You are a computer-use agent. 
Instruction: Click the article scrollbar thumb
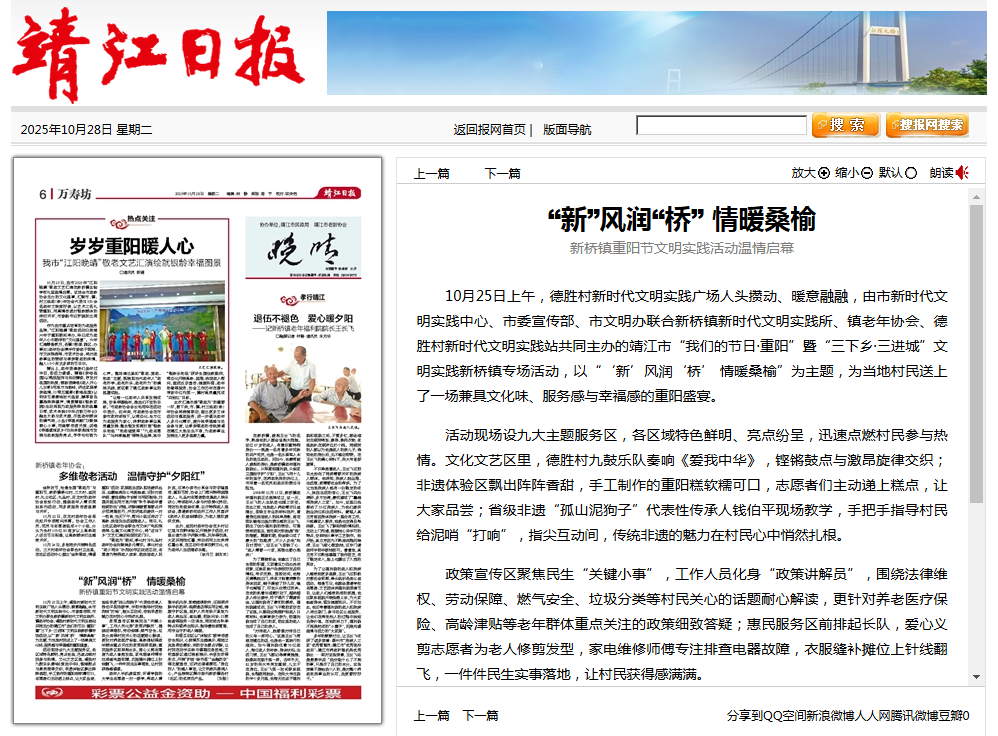tap(977, 350)
